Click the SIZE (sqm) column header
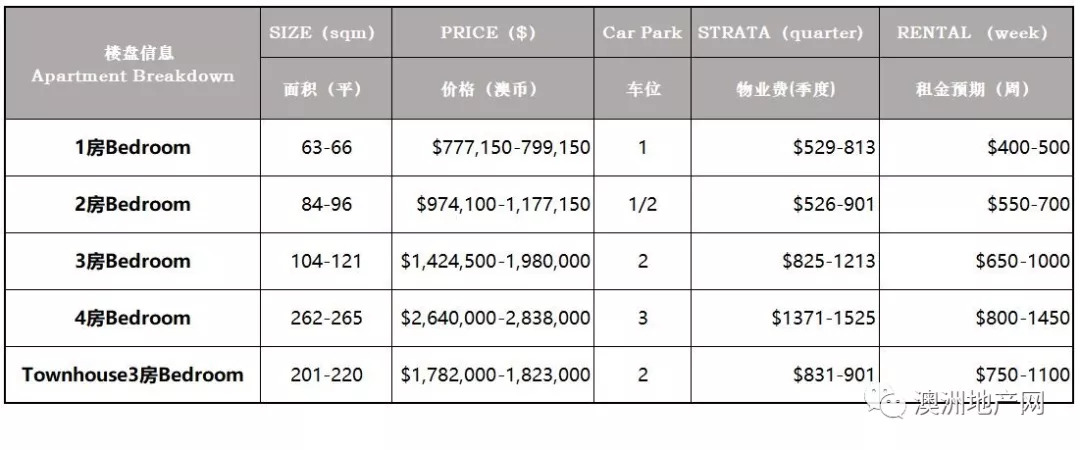Screen dimensions: 1080x450 (322, 33)
